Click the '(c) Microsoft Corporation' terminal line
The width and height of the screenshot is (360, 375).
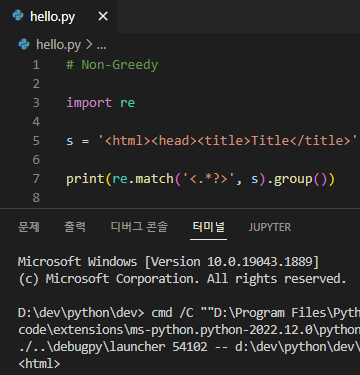(x=182, y=279)
